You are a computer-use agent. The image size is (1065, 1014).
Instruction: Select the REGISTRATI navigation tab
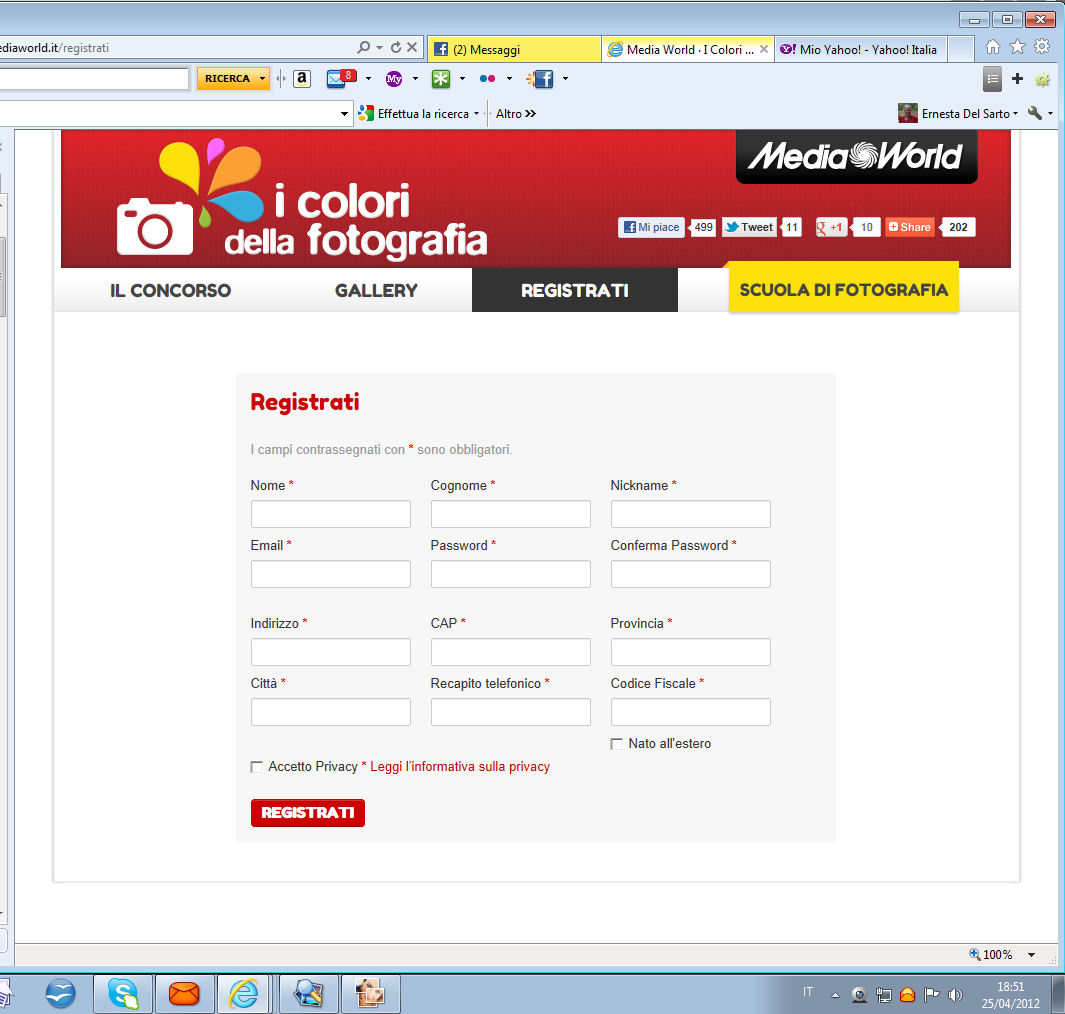click(575, 291)
